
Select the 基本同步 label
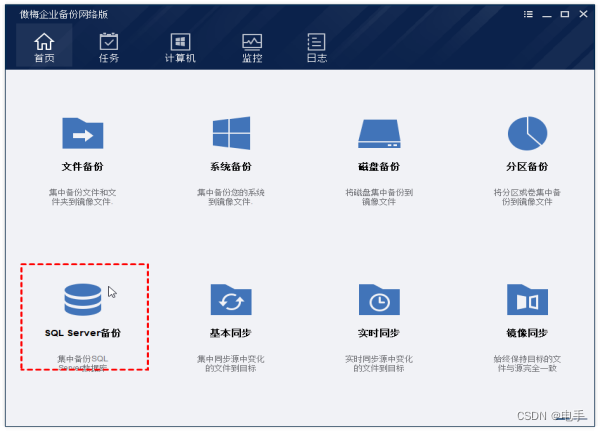point(231,333)
